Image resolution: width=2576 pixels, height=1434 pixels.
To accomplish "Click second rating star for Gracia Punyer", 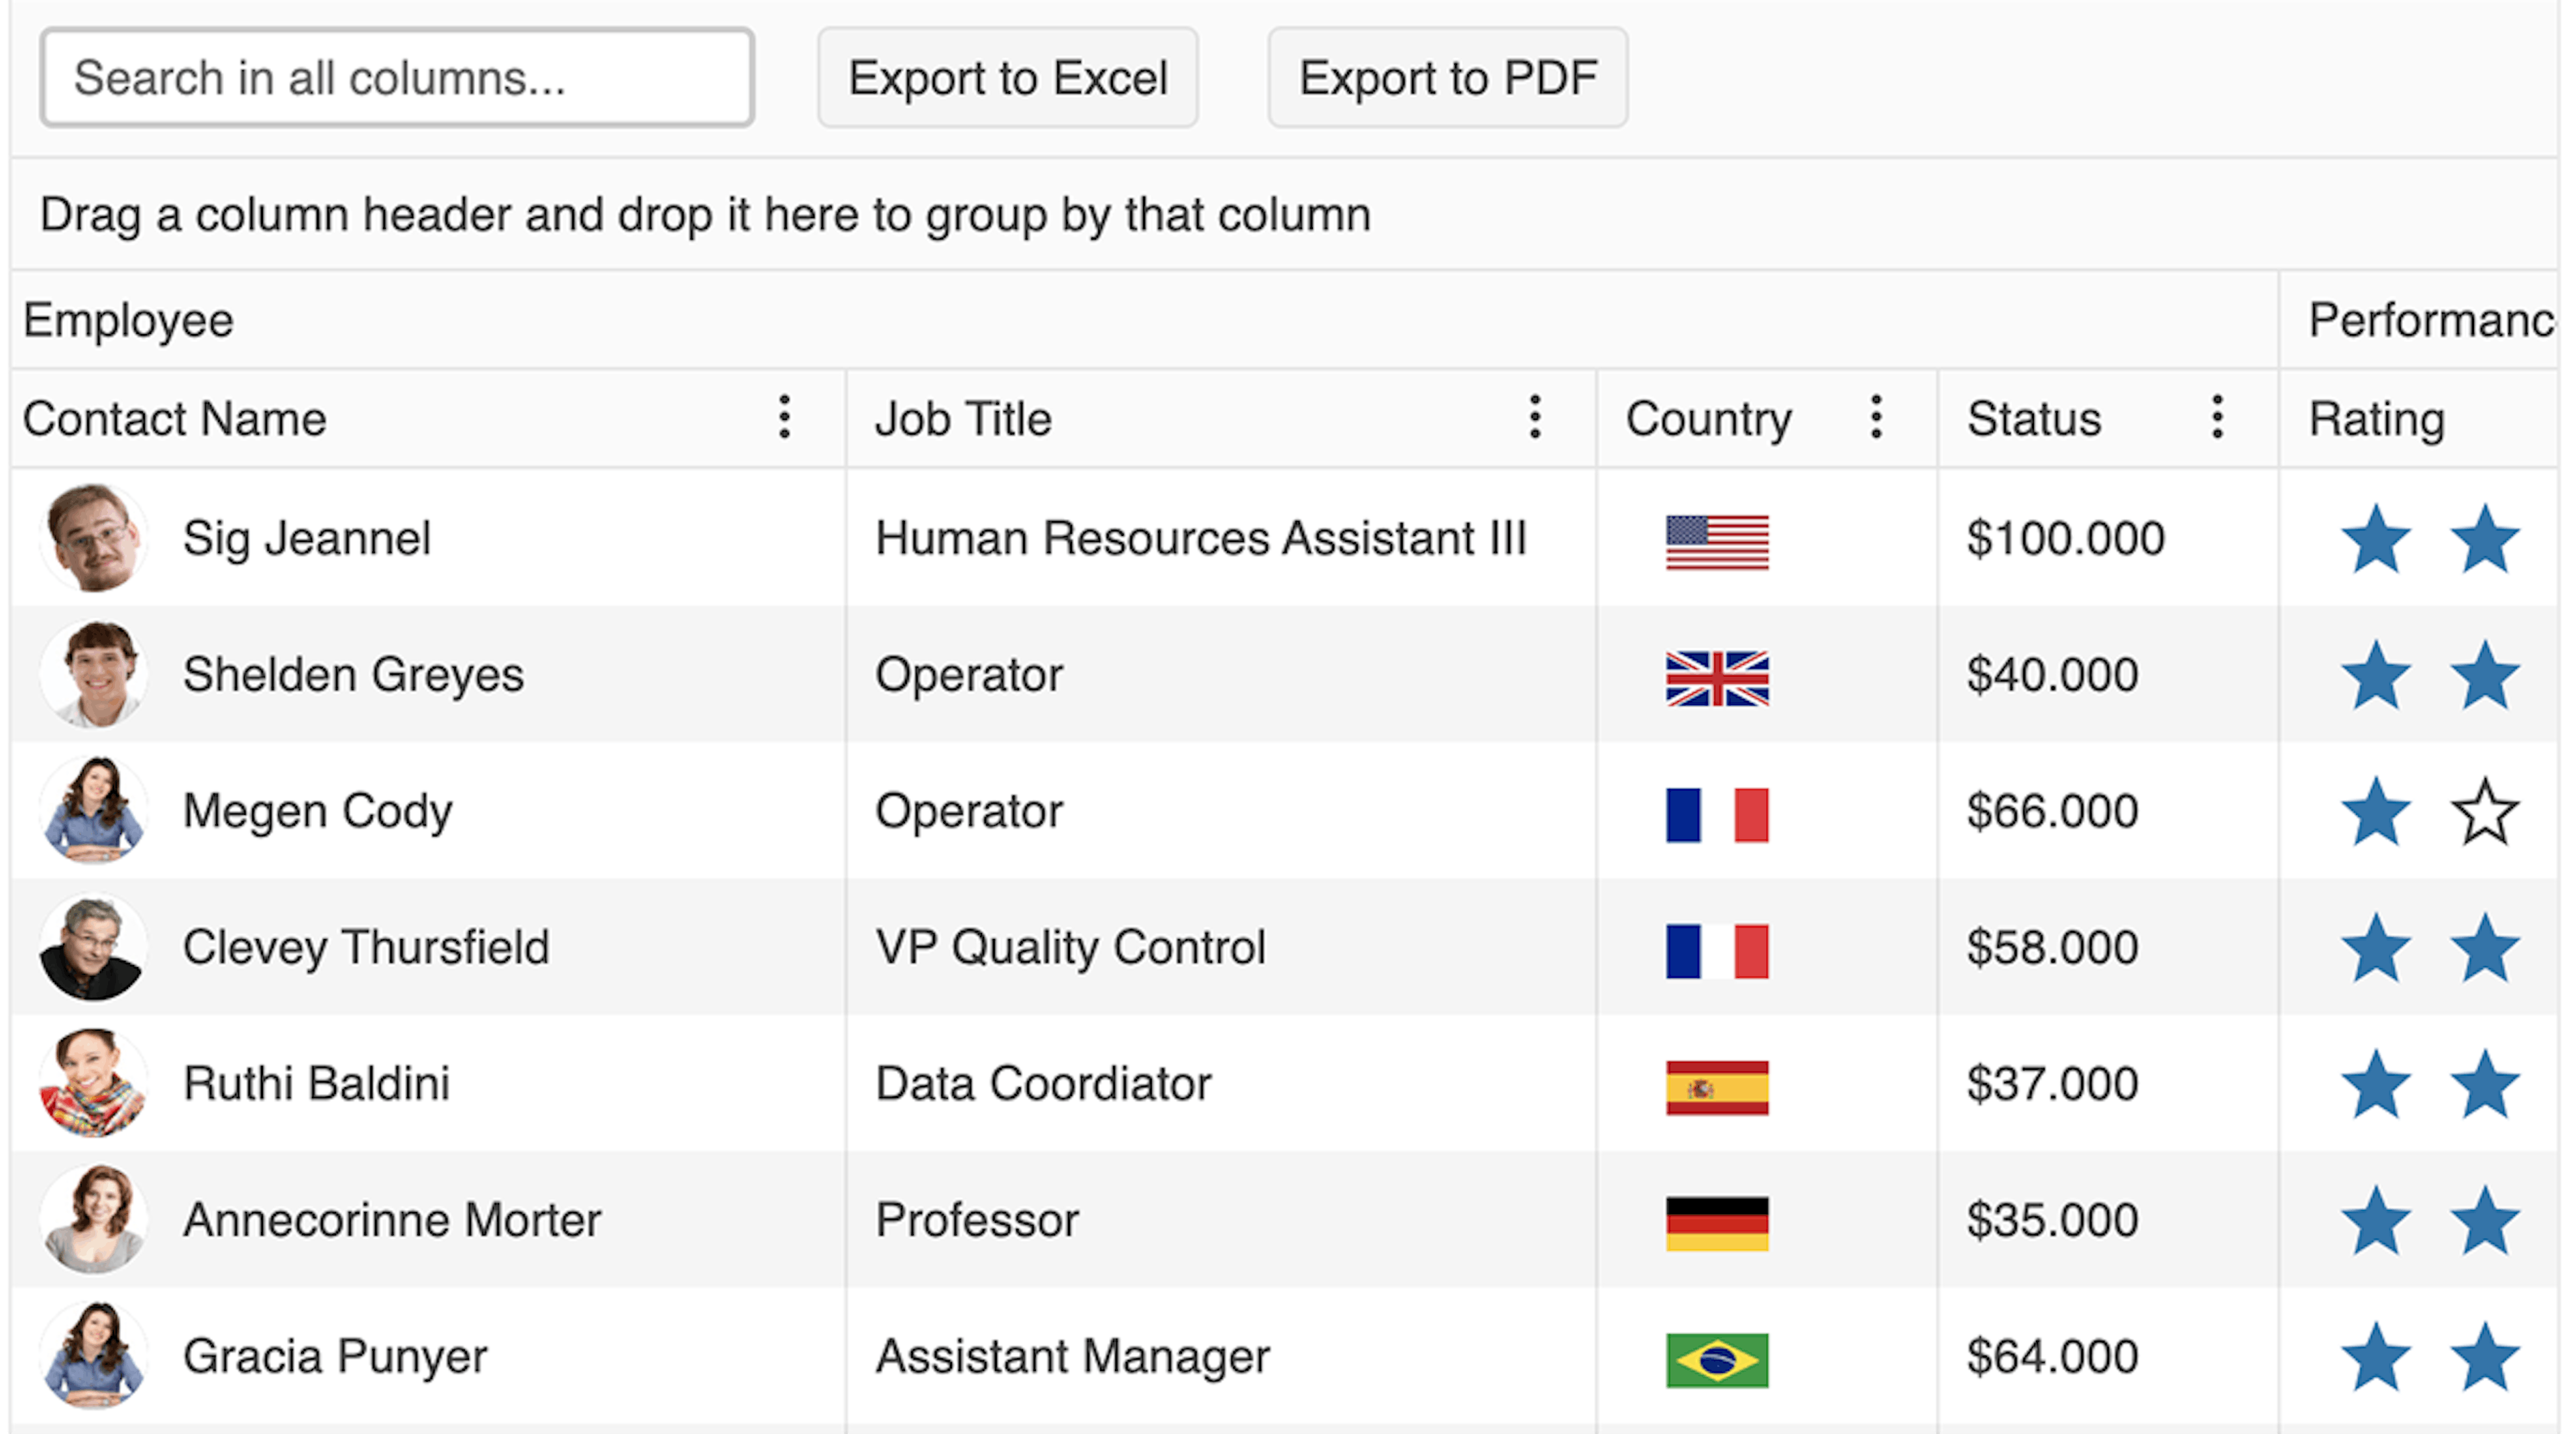I will pyautogui.click(x=2485, y=1357).
